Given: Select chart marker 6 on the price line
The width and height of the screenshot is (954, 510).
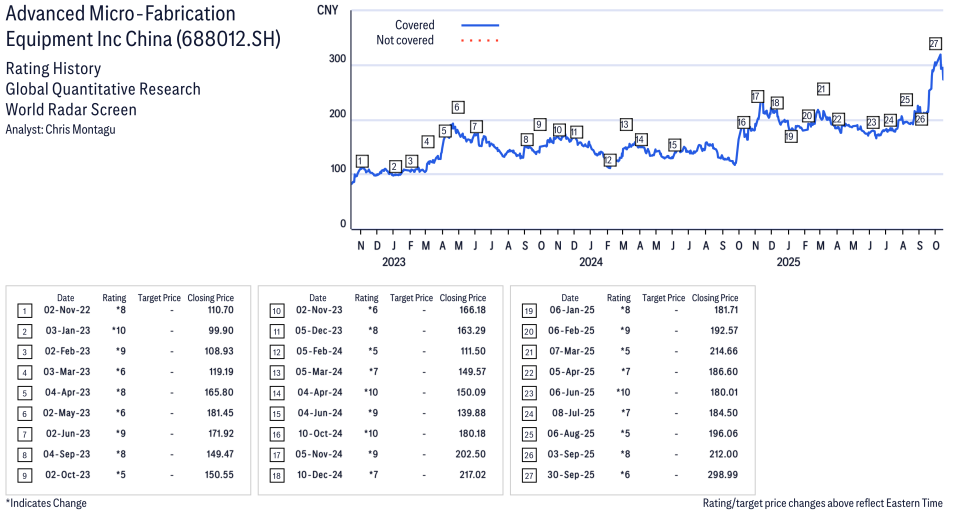Looking at the screenshot, I should click(457, 107).
